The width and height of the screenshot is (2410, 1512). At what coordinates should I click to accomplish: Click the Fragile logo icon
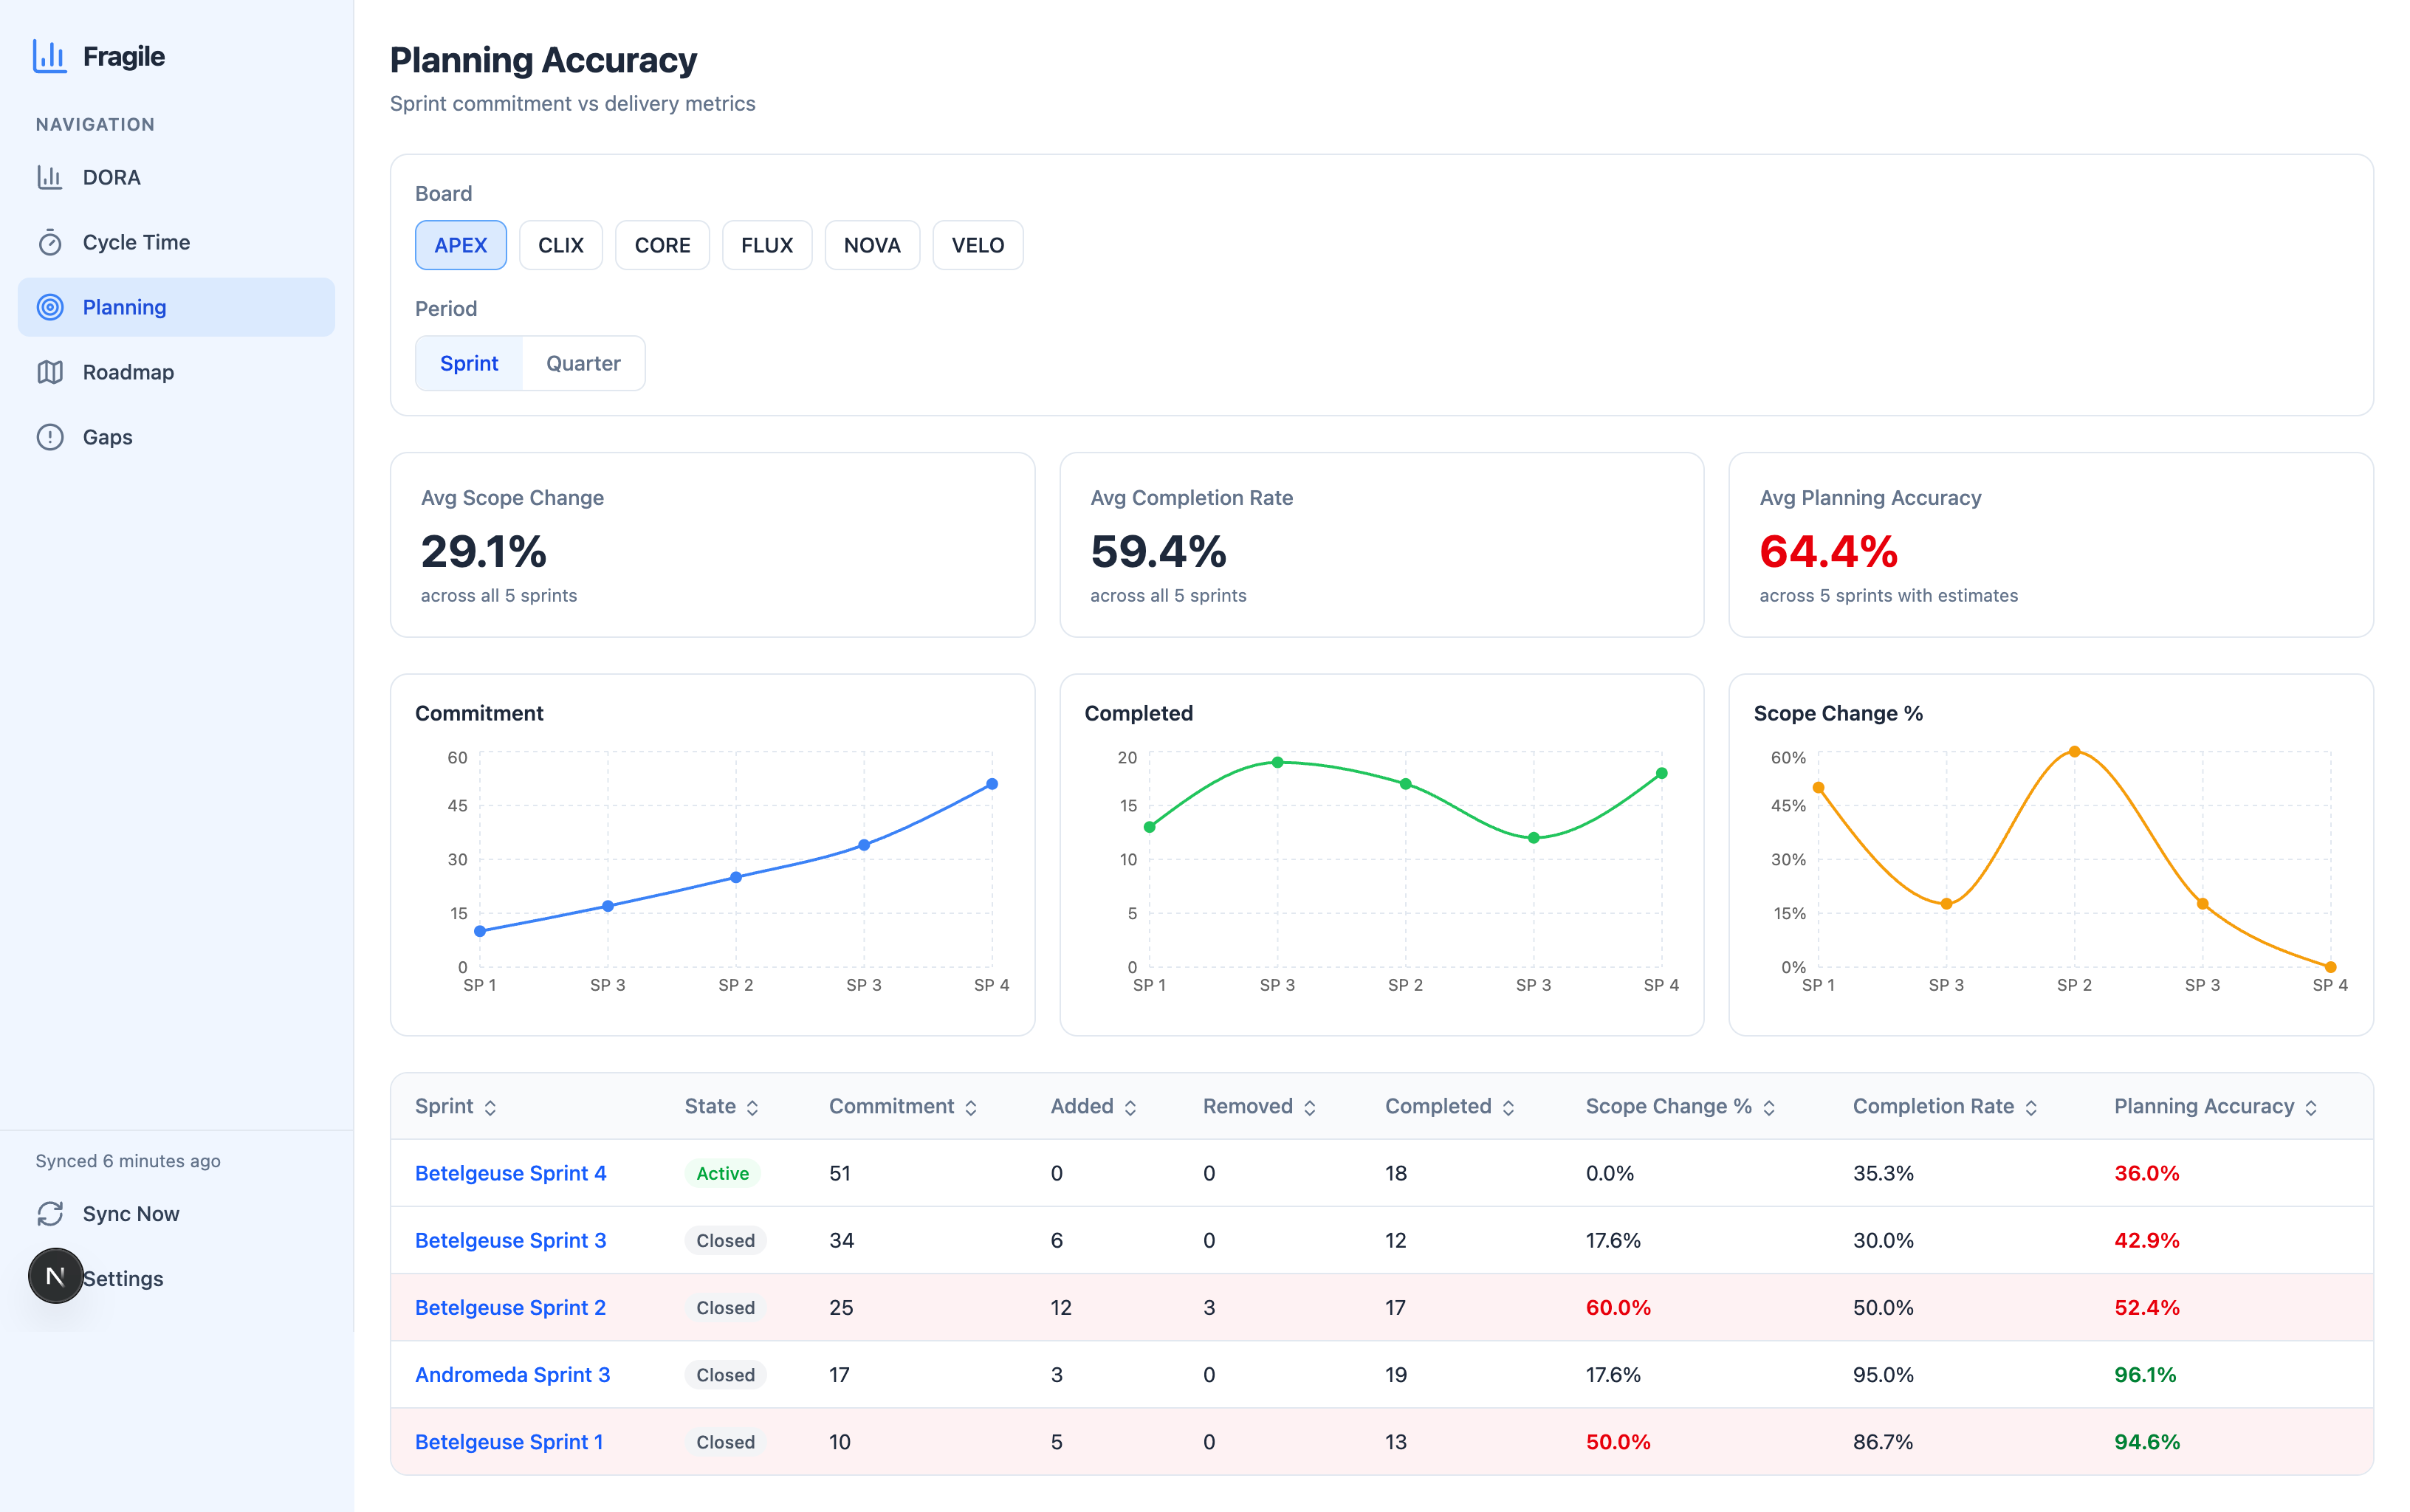coord(49,57)
